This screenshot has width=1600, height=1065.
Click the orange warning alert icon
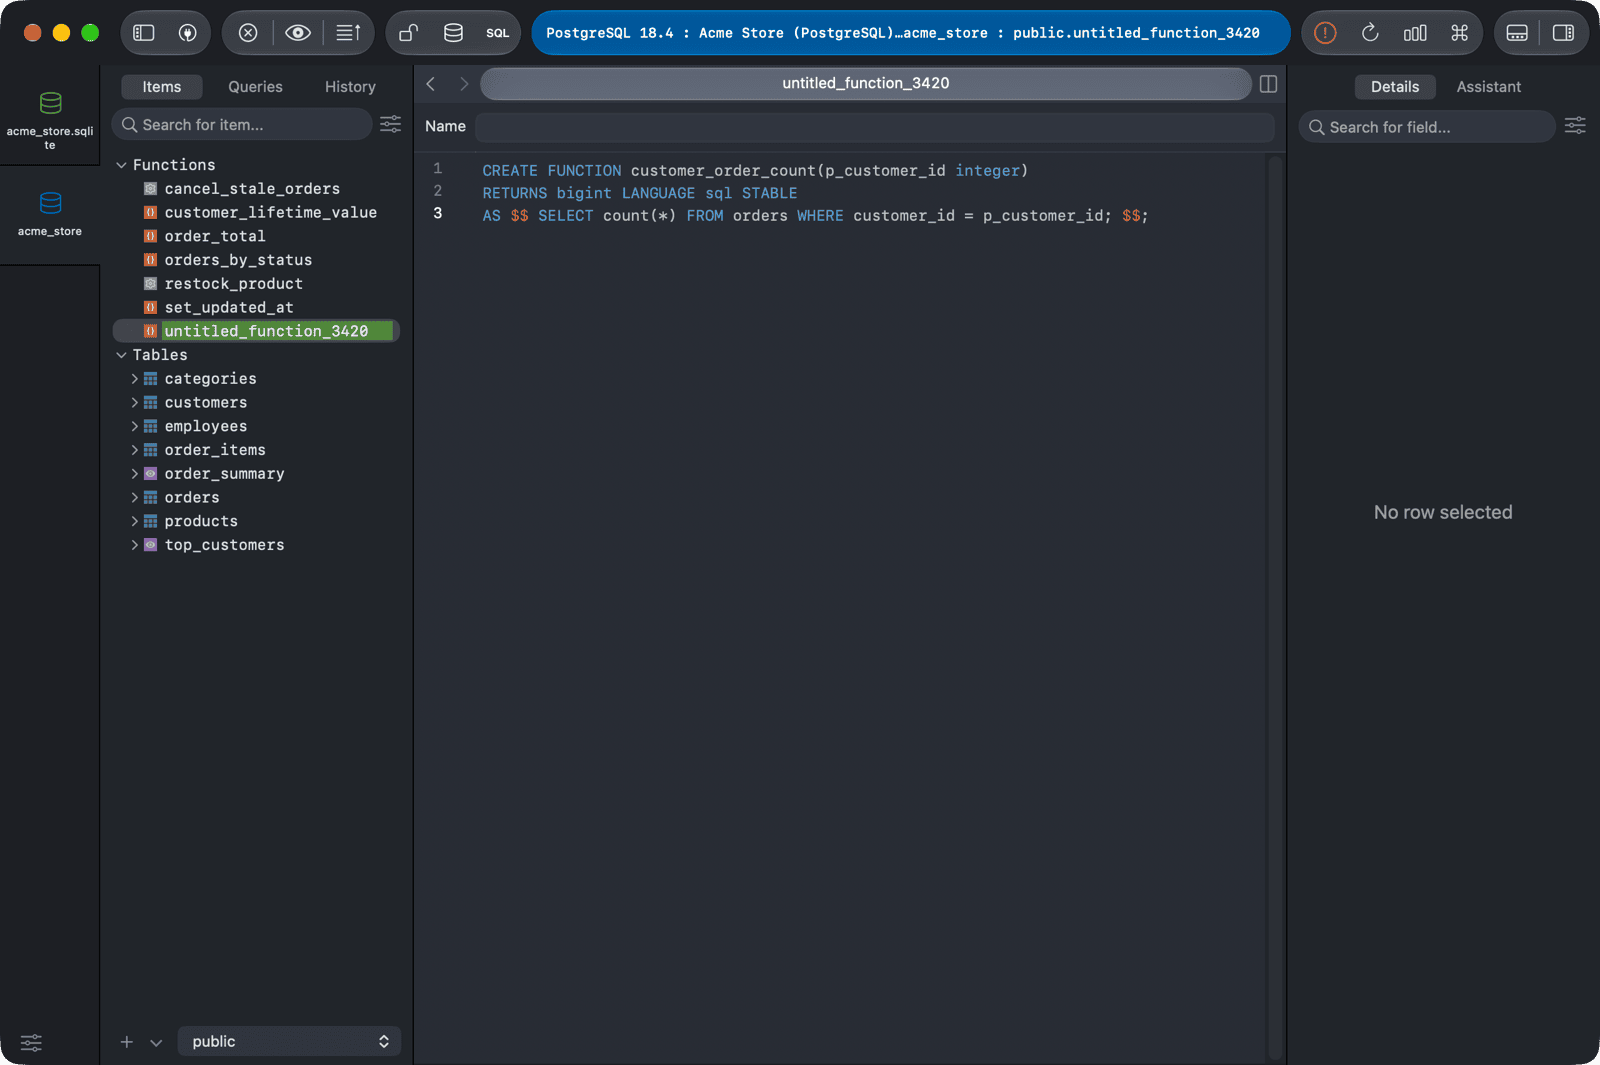pos(1325,33)
